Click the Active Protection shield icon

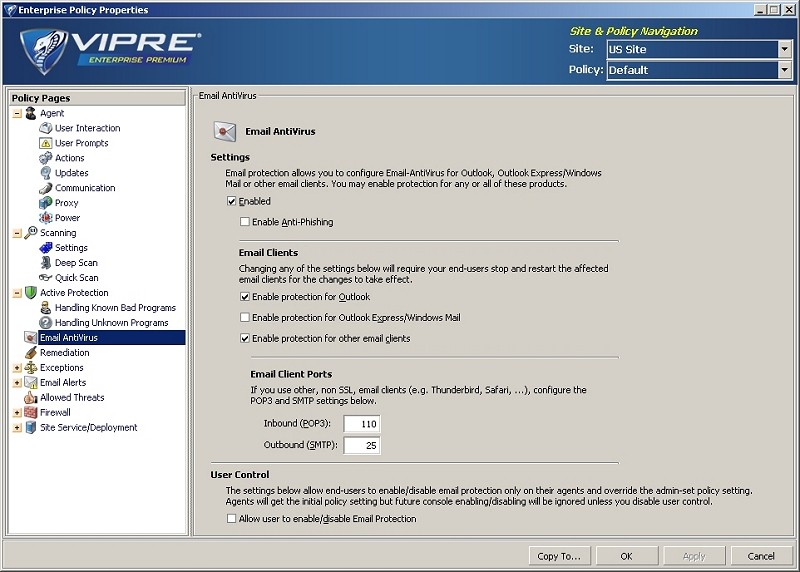coord(30,293)
